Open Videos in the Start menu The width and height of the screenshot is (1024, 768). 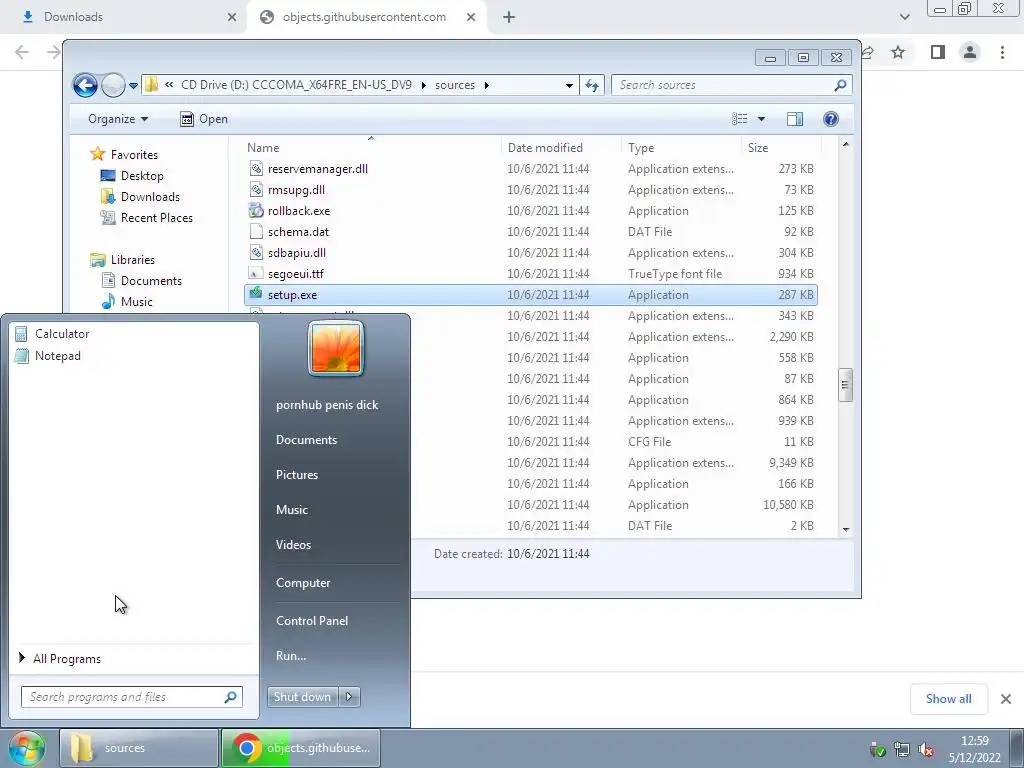[x=293, y=545]
